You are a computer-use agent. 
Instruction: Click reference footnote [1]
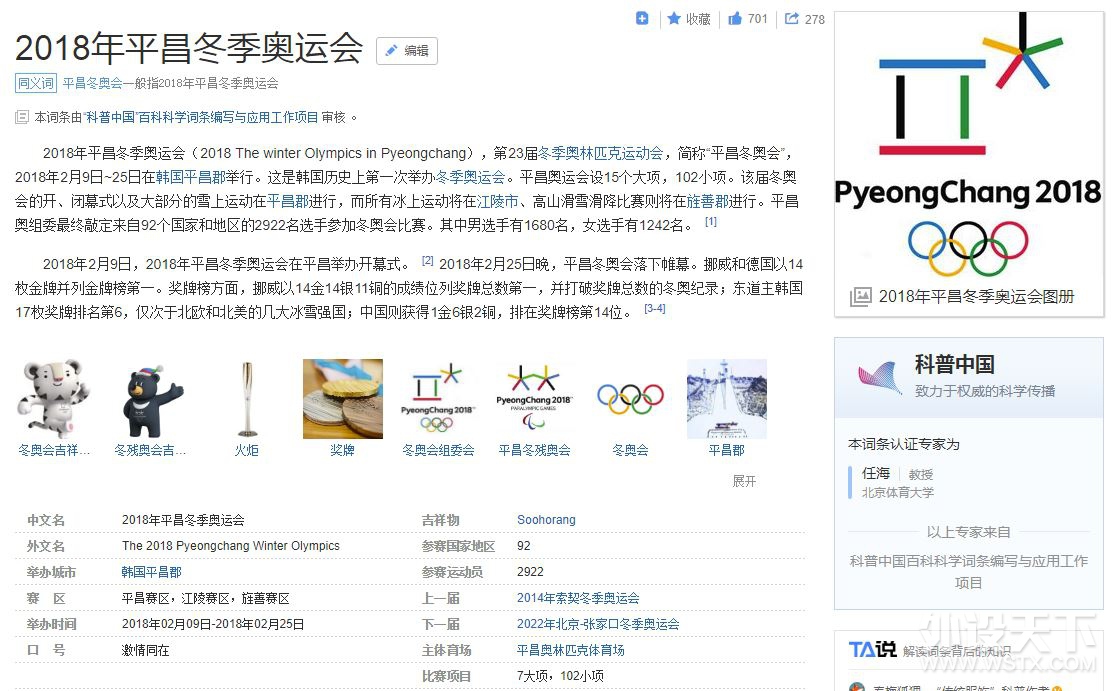(710, 222)
